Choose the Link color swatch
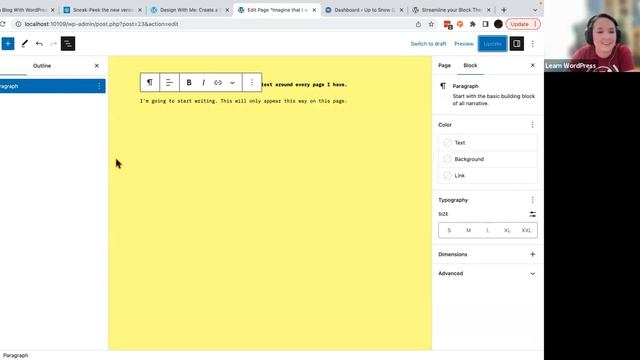 tap(488, 176)
